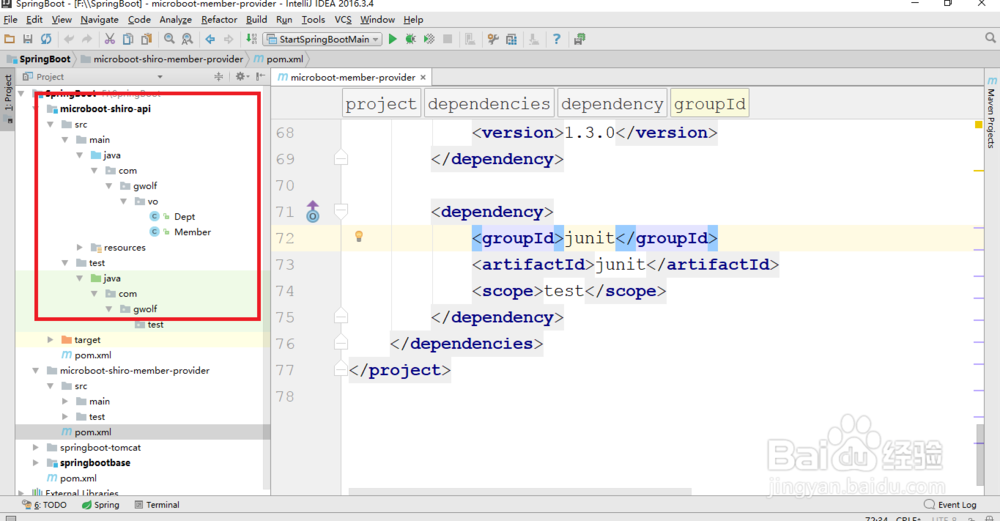Open the VCS menu
Image resolution: width=1000 pixels, height=521 pixels.
(343, 20)
